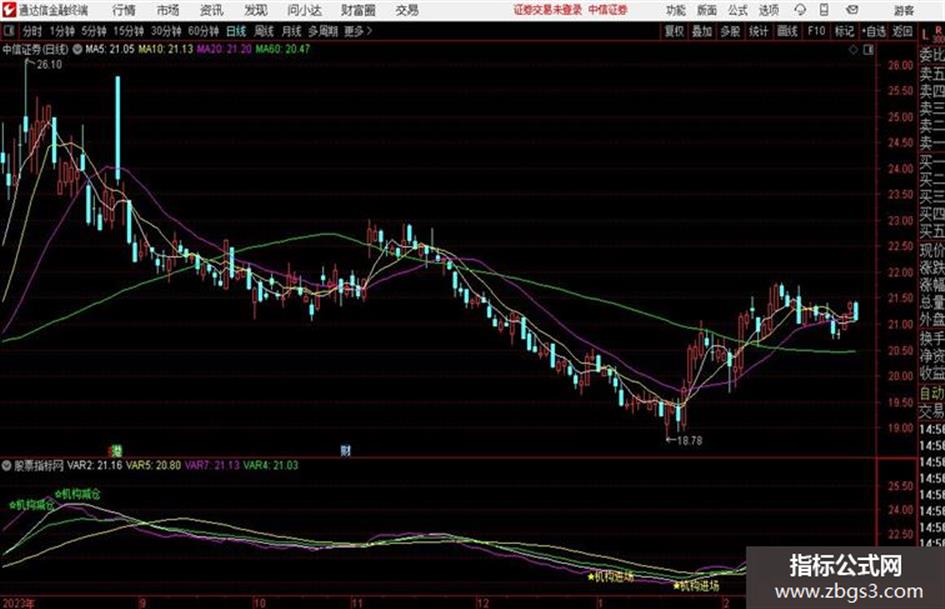The height and width of the screenshot is (609, 945).
Task: Click the MA60: 20.47 indicator label
Action: pyautogui.click(x=283, y=49)
